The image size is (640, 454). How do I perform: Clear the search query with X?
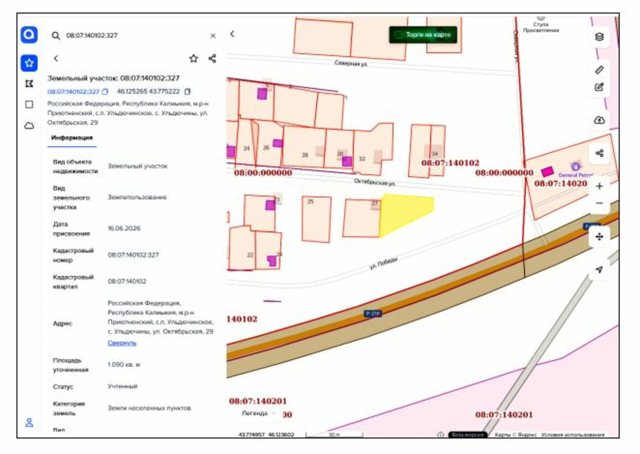click(213, 36)
